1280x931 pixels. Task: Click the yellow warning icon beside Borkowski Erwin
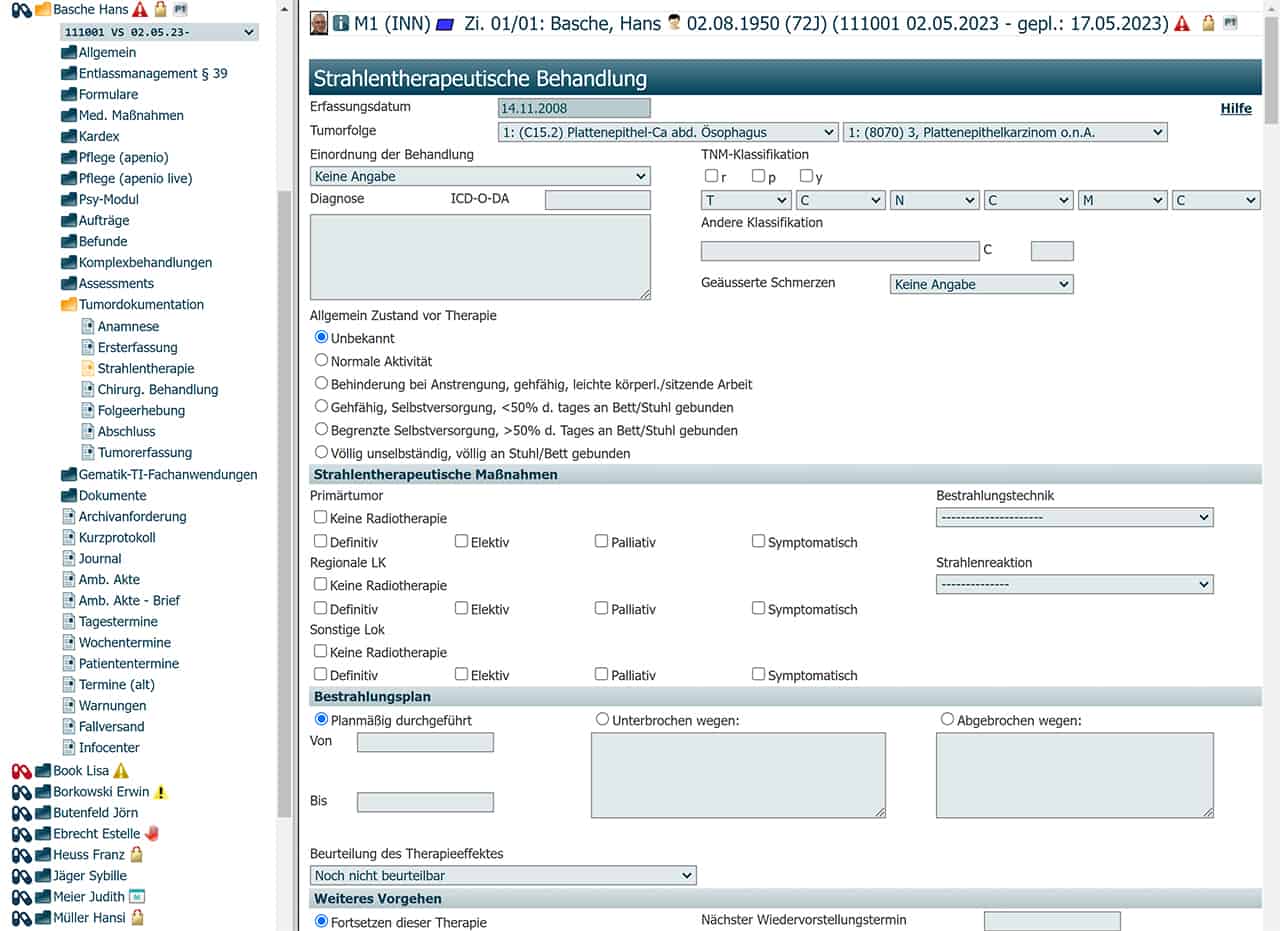pyautogui.click(x=161, y=792)
